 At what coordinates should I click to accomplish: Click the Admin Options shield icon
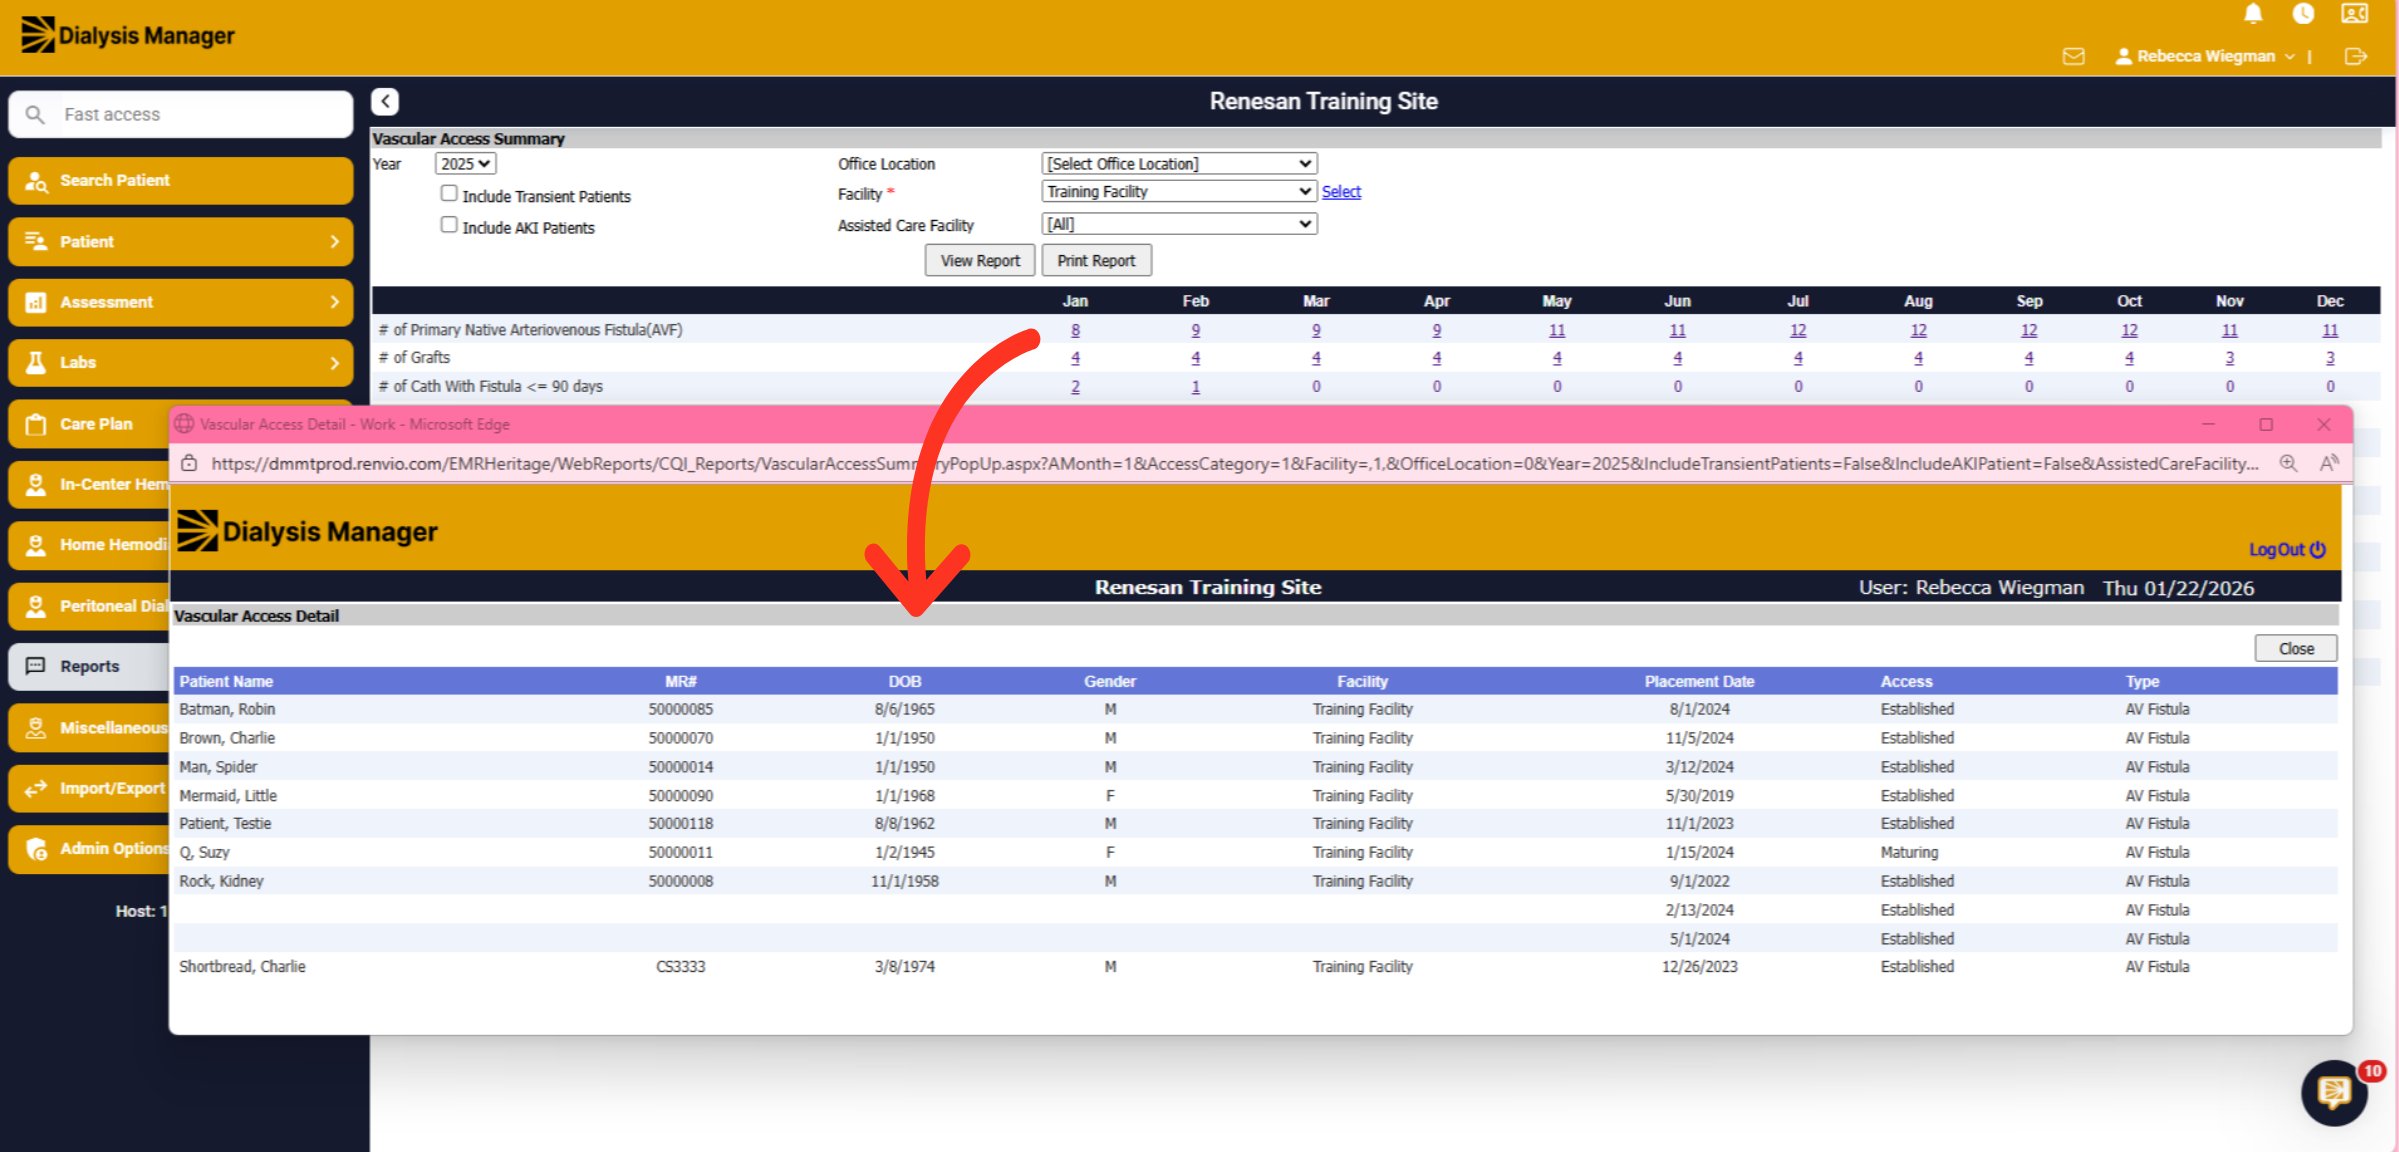(x=36, y=849)
